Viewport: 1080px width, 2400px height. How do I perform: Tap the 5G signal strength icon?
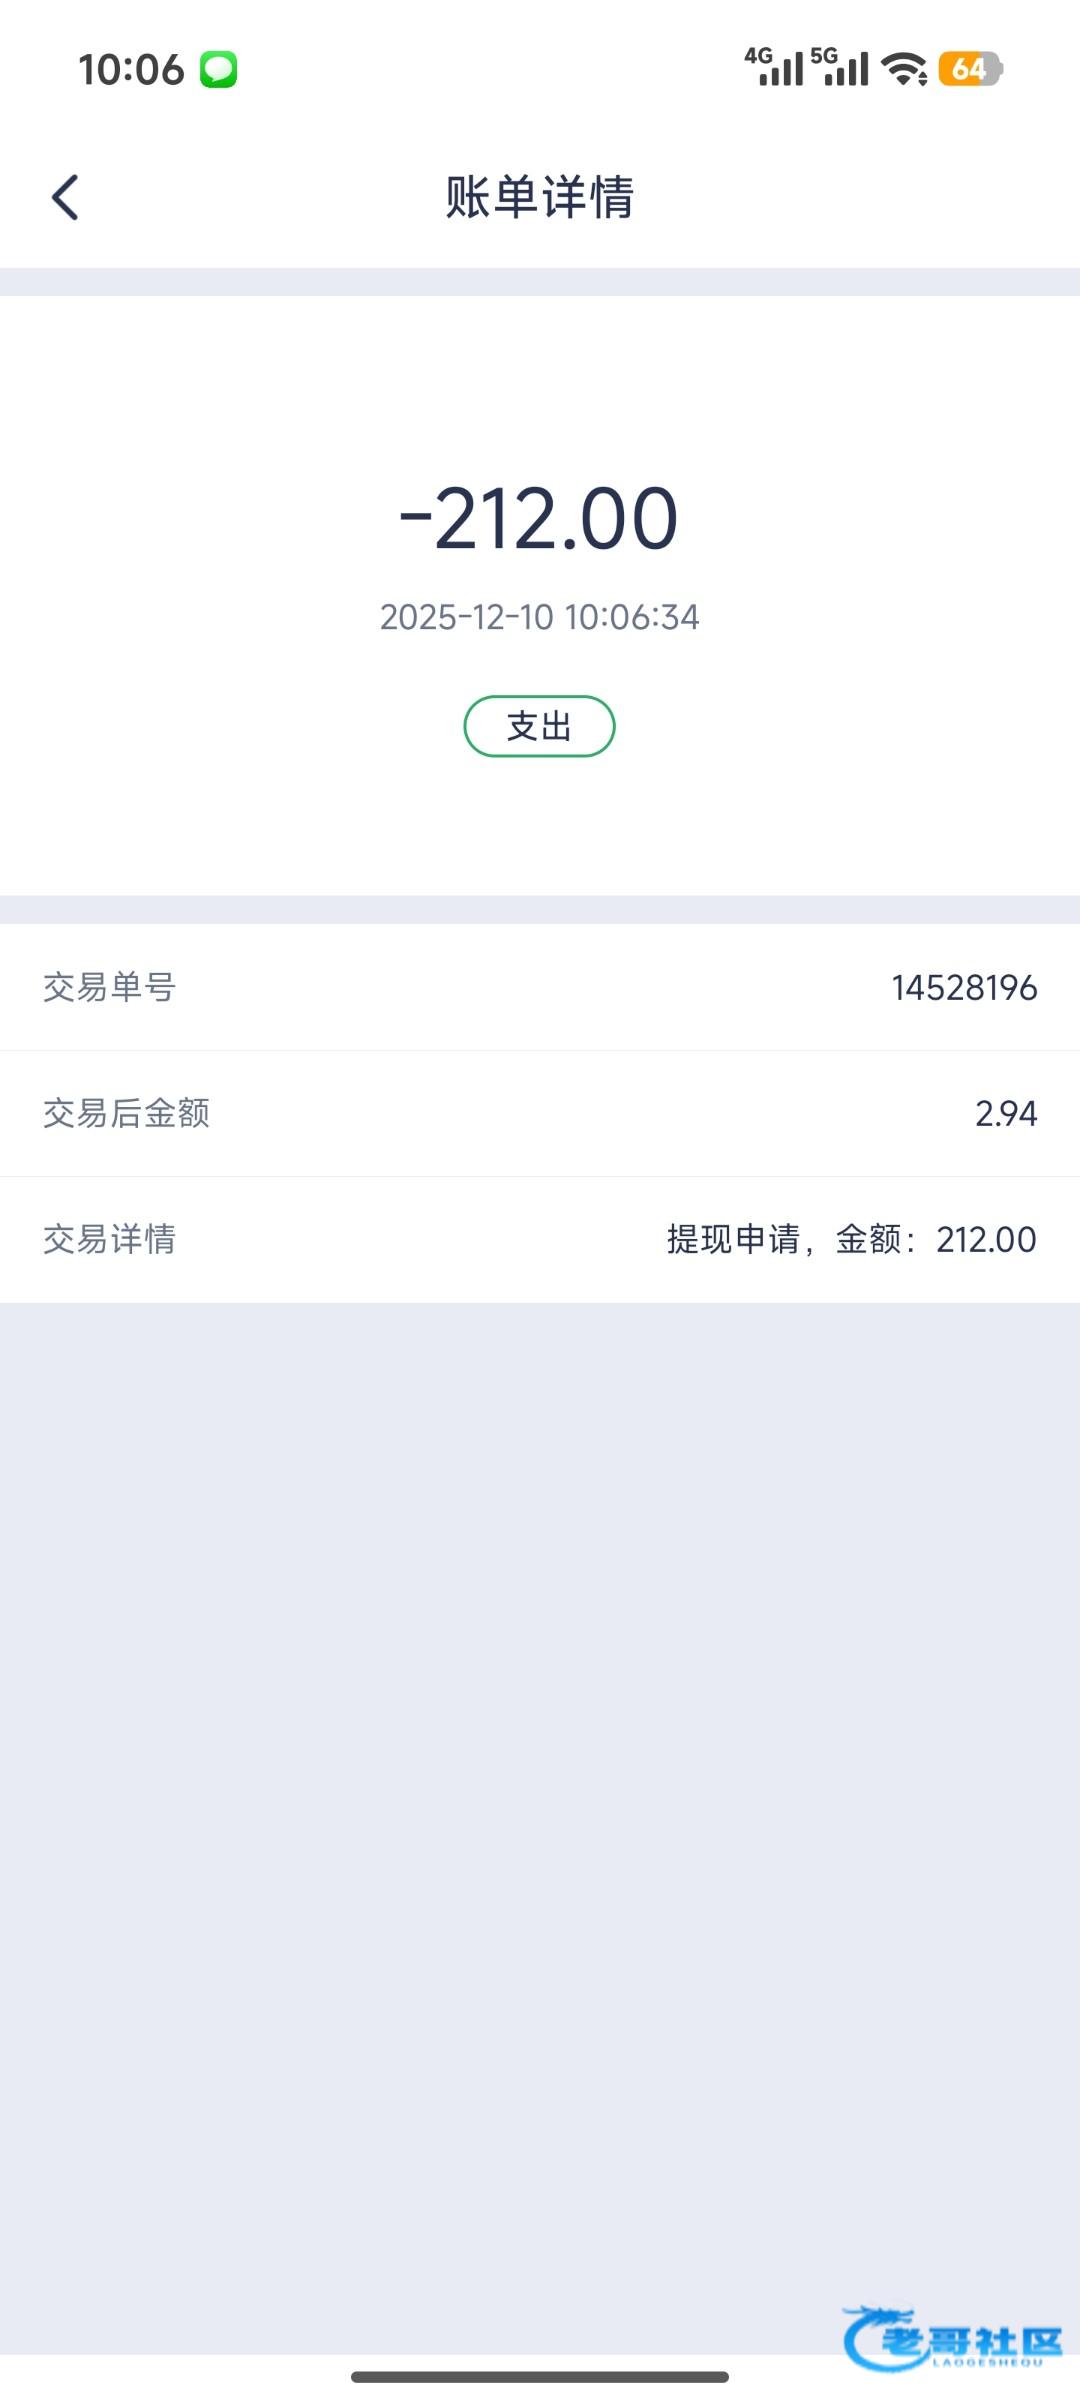pyautogui.click(x=840, y=67)
